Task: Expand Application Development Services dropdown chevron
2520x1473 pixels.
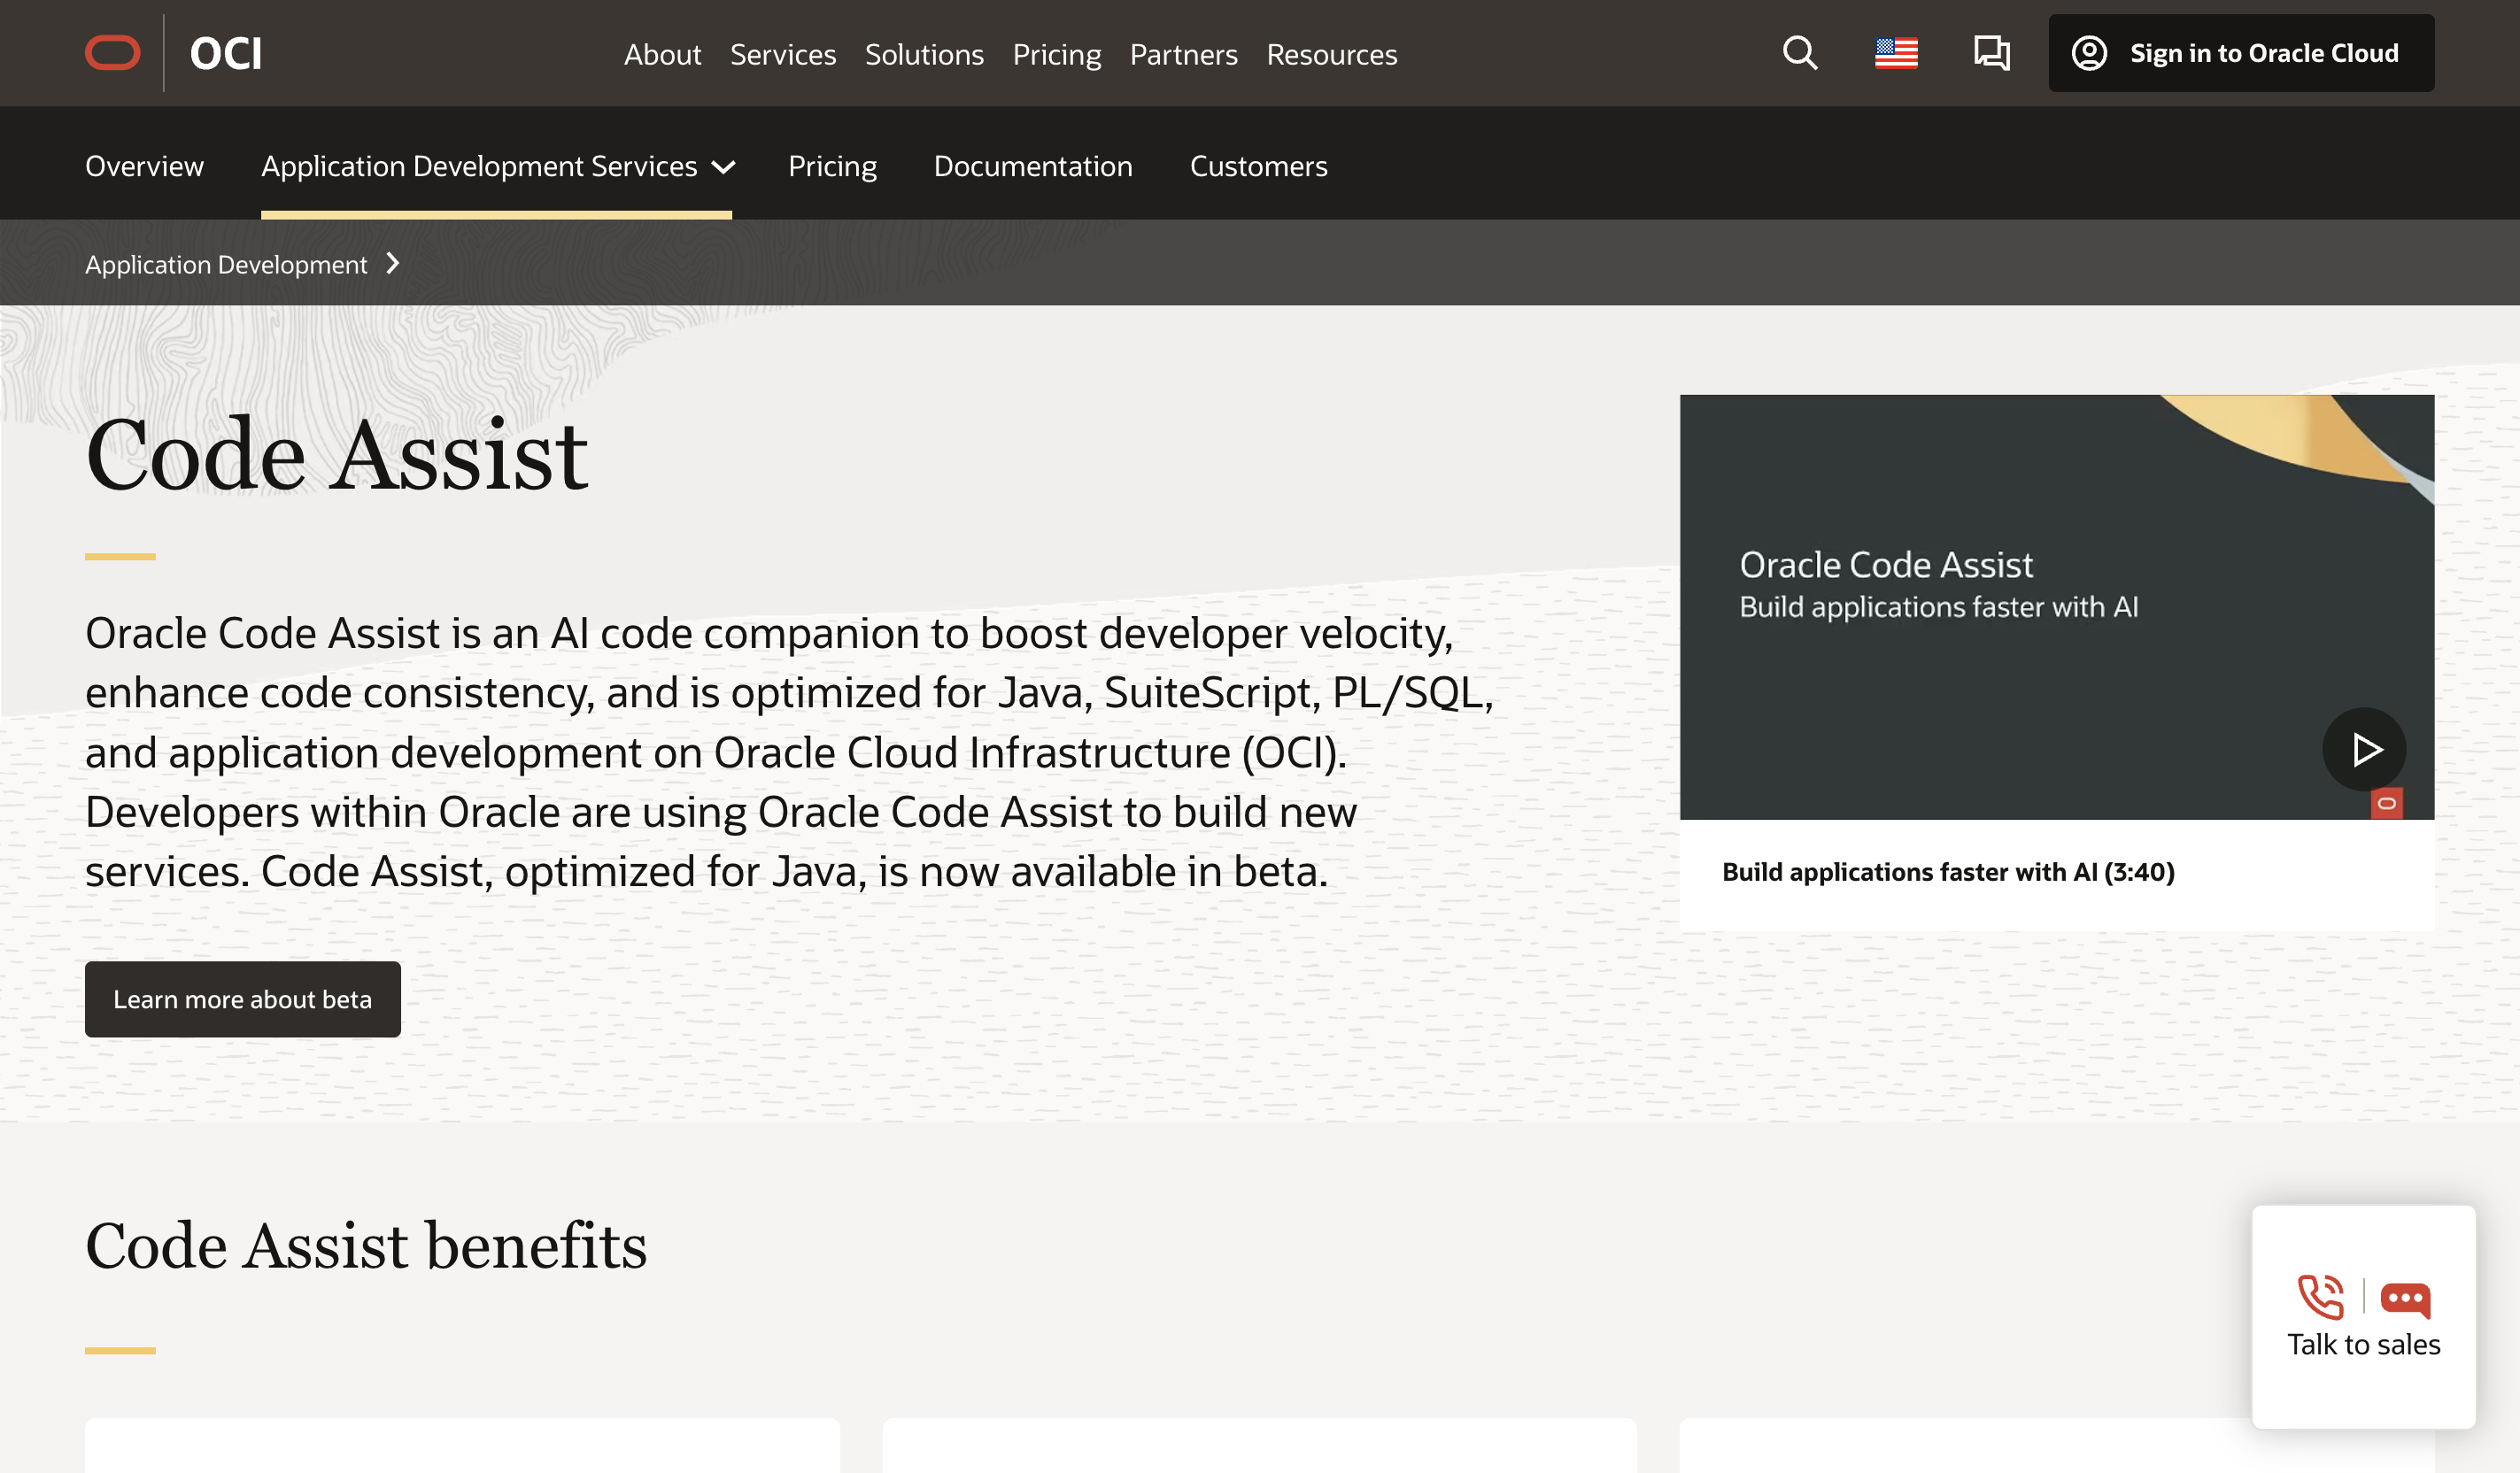Action: (723, 167)
